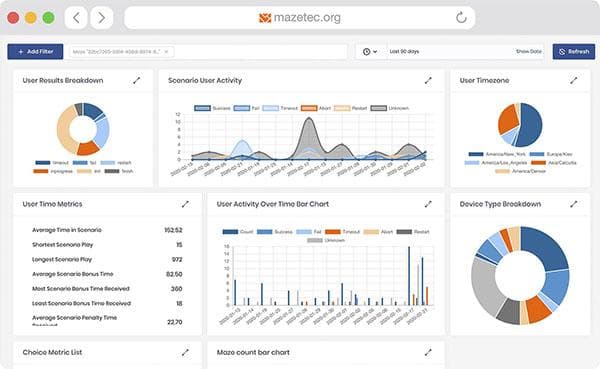600x369 pixels.
Task: Go back with browser back arrow
Action: pyautogui.click(x=76, y=18)
